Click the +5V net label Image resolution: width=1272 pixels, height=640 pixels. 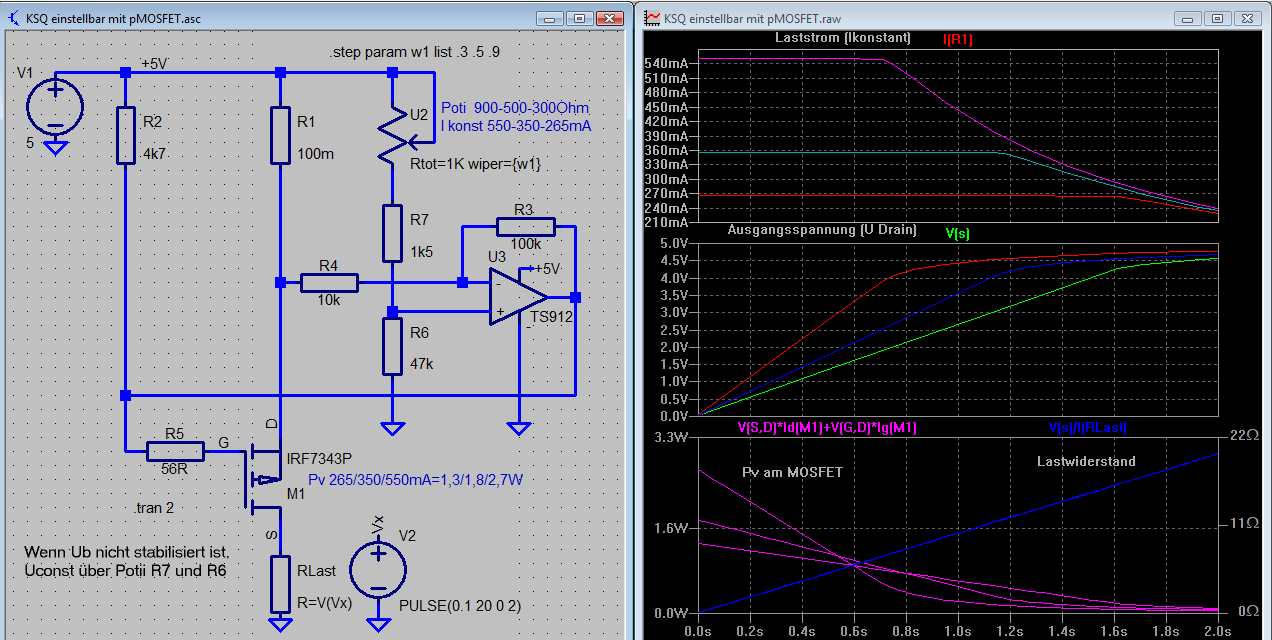pyautogui.click(x=155, y=63)
